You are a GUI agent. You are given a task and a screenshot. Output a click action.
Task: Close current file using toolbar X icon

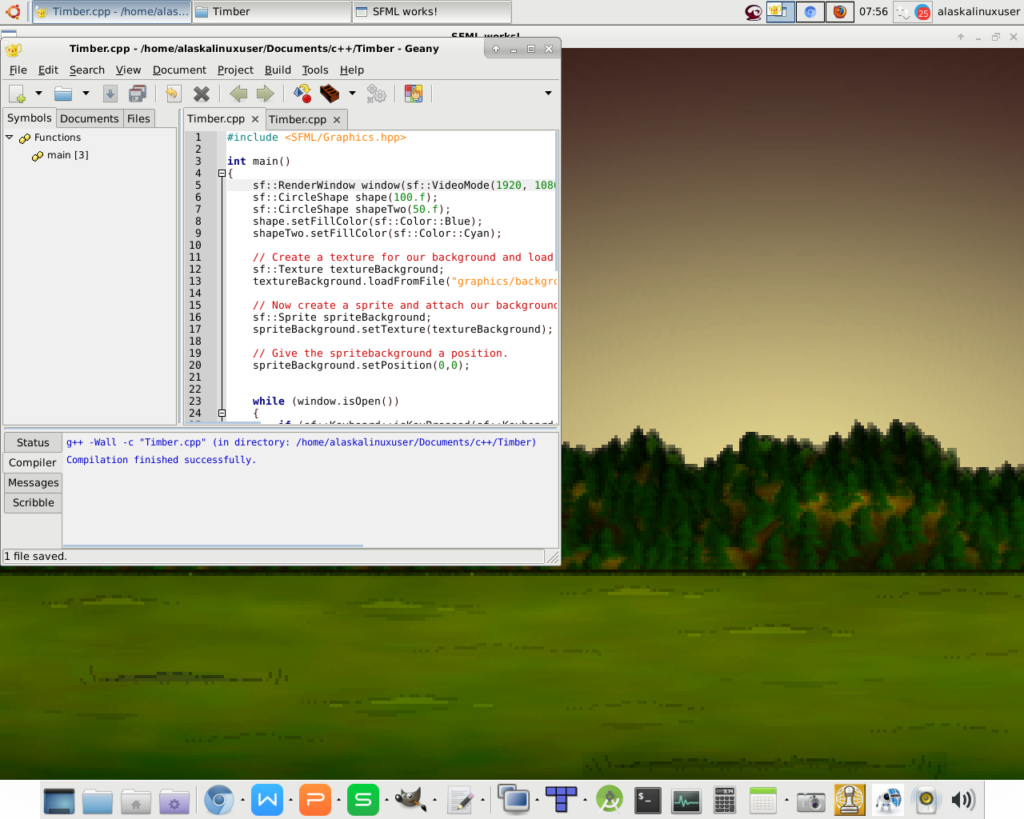click(x=201, y=94)
